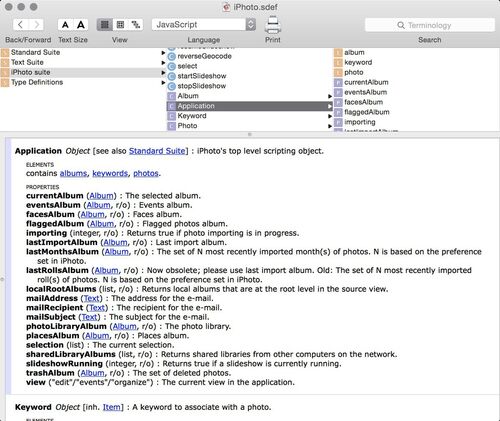Image resolution: width=500 pixels, height=421 pixels.
Task: Select the facesAlbum property icon
Action: [338, 103]
